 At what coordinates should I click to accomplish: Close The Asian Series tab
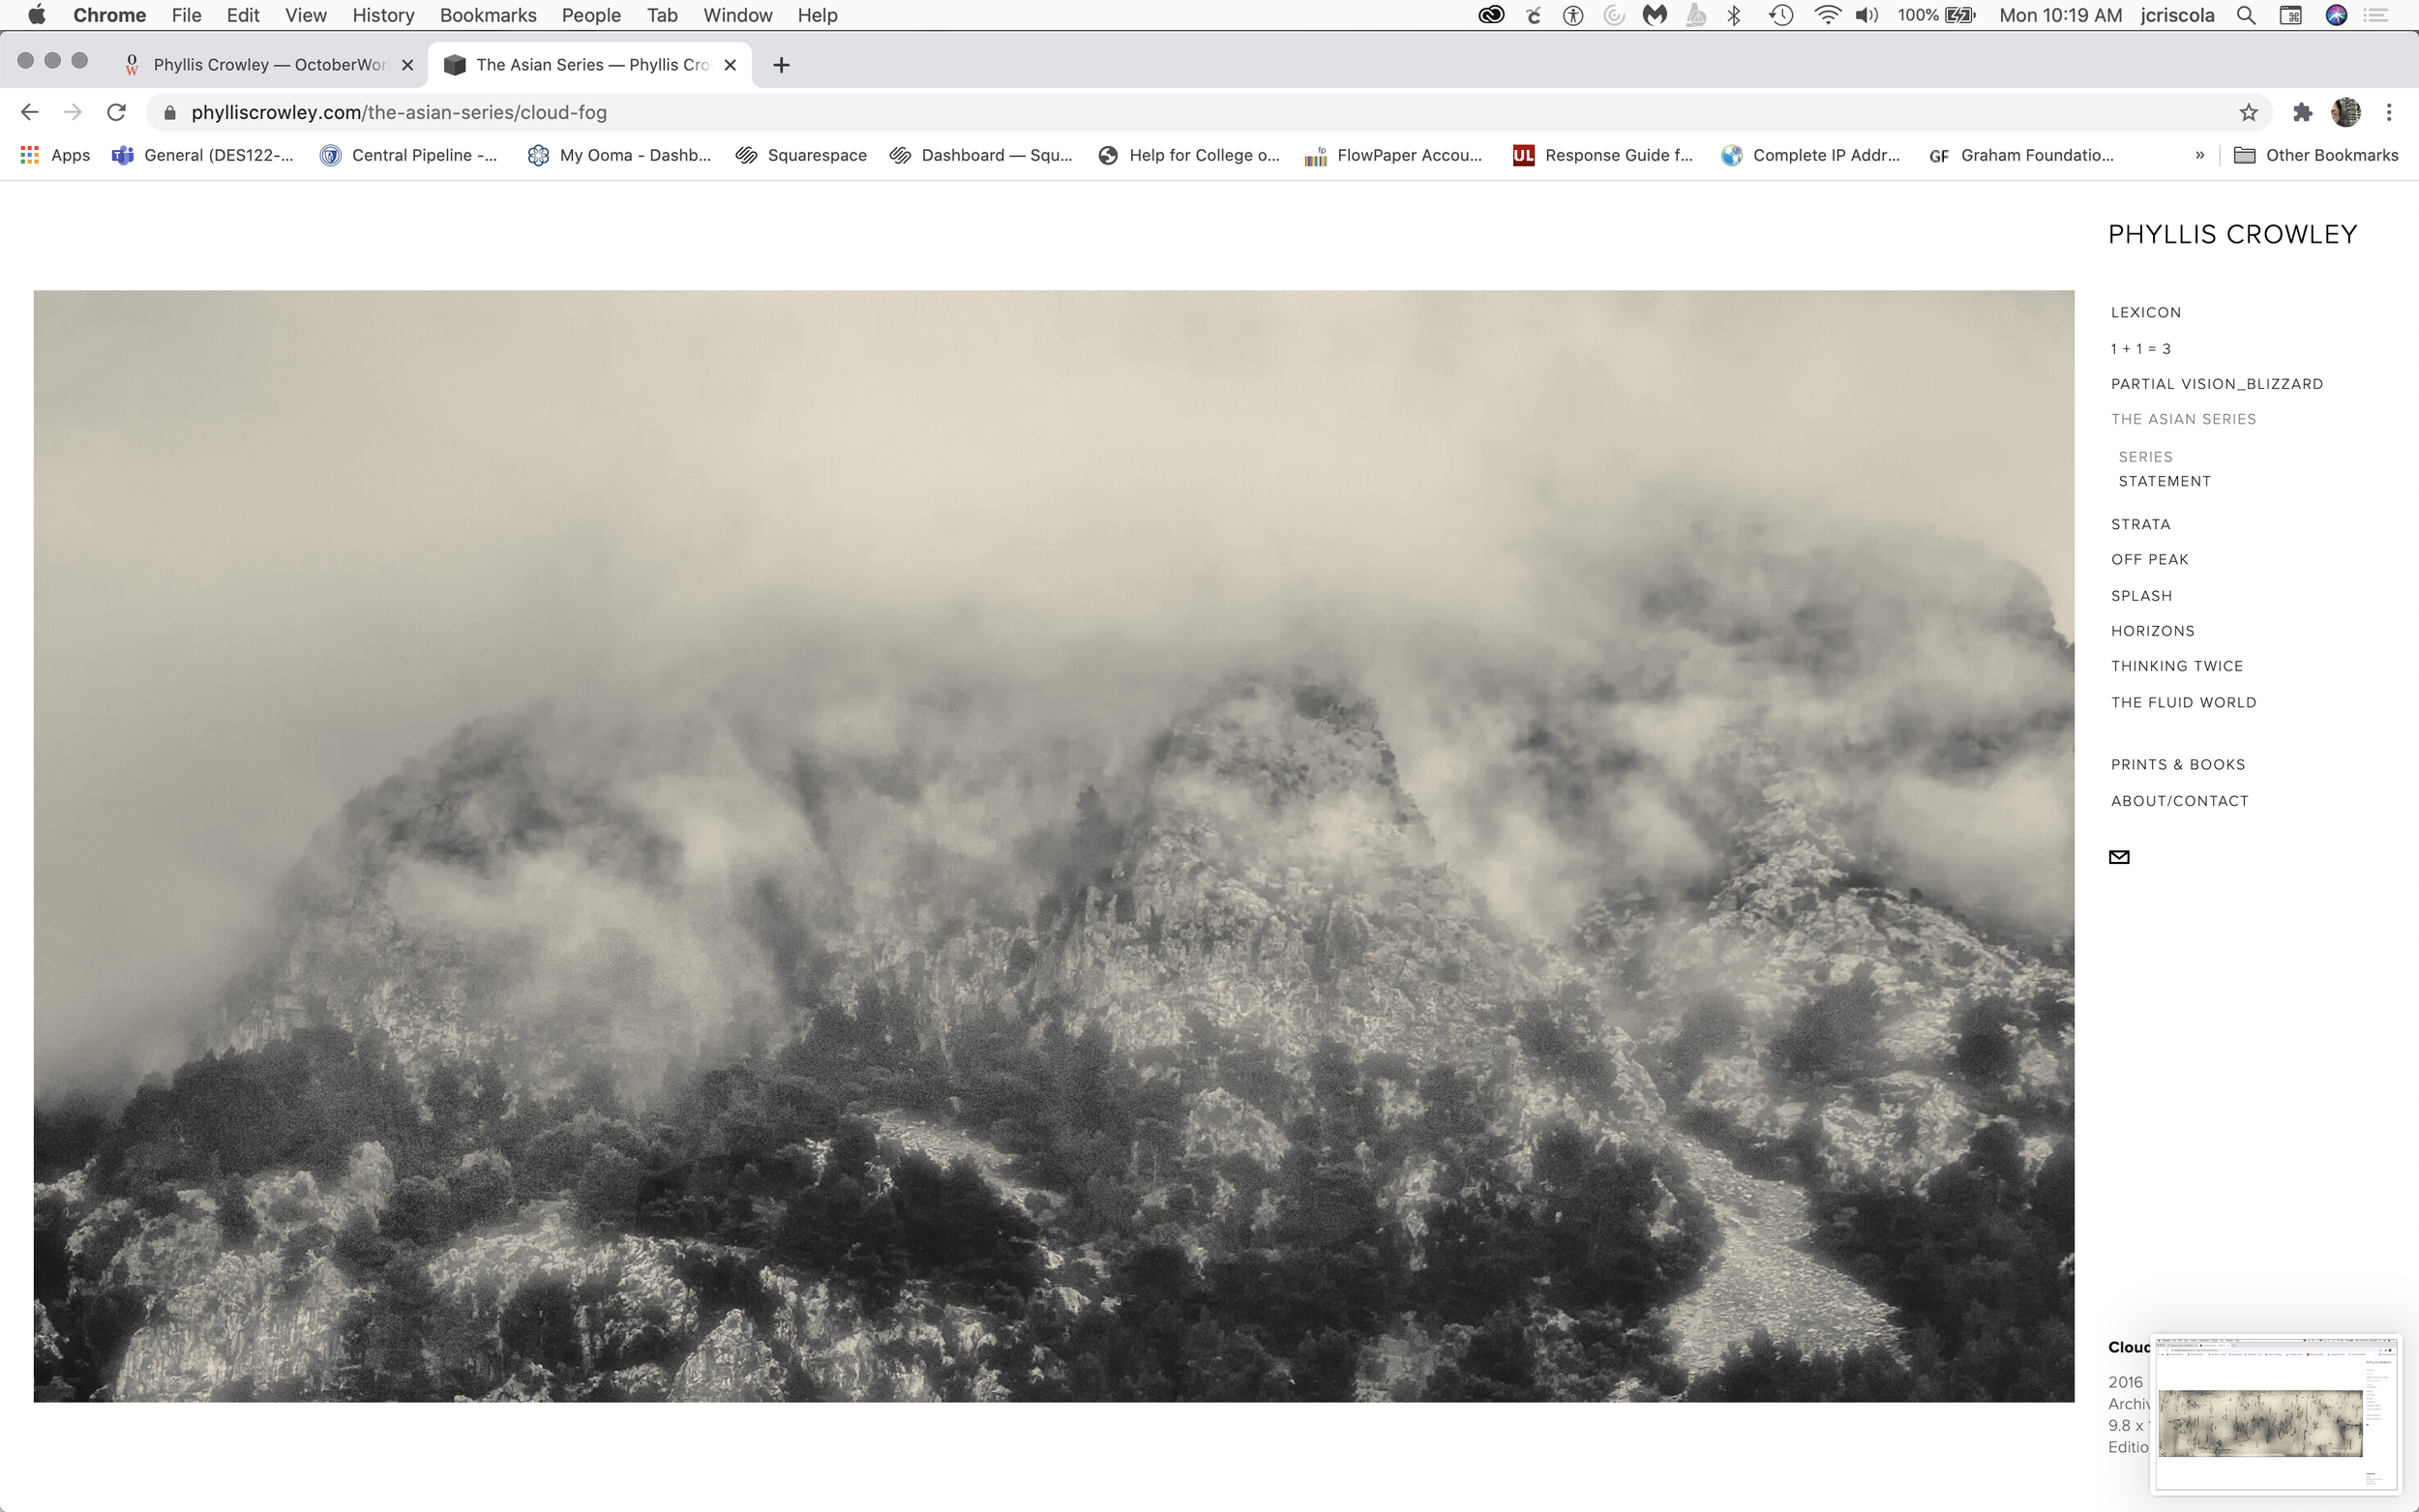[730, 65]
